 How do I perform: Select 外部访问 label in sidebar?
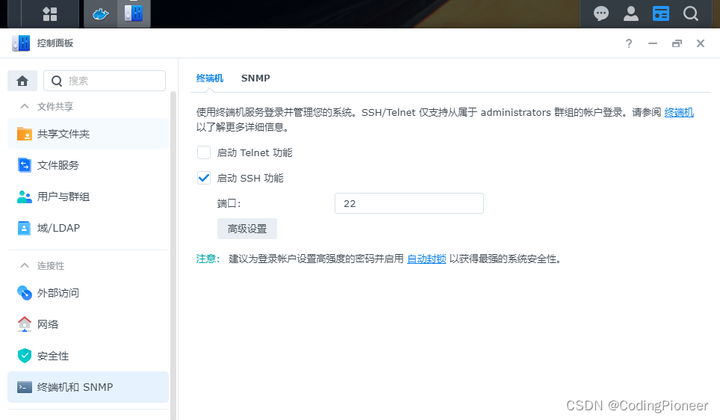[x=58, y=293]
